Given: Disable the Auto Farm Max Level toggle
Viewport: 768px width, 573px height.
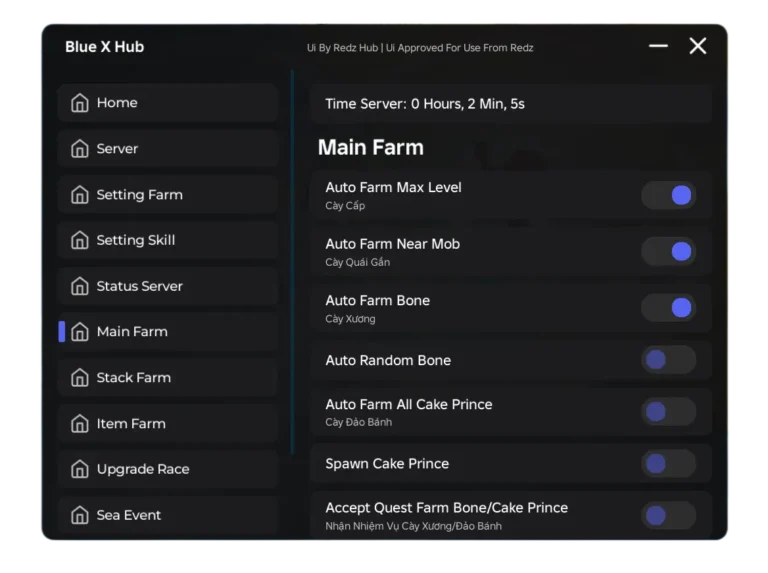Looking at the screenshot, I should point(668,195).
